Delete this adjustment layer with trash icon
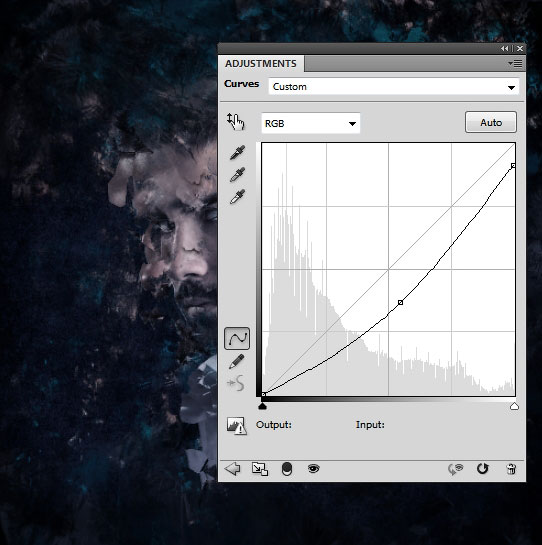Viewport: 542px width, 545px height. click(x=511, y=469)
